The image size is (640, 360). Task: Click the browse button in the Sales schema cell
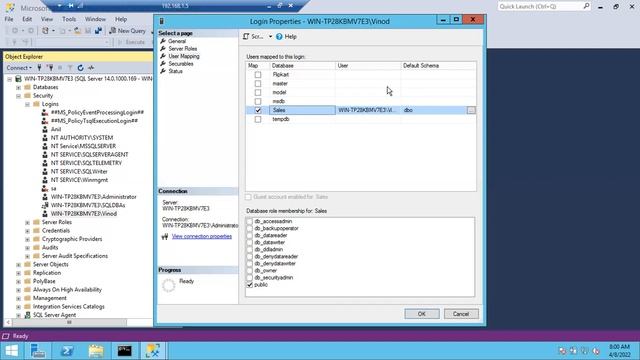[x=471, y=110]
